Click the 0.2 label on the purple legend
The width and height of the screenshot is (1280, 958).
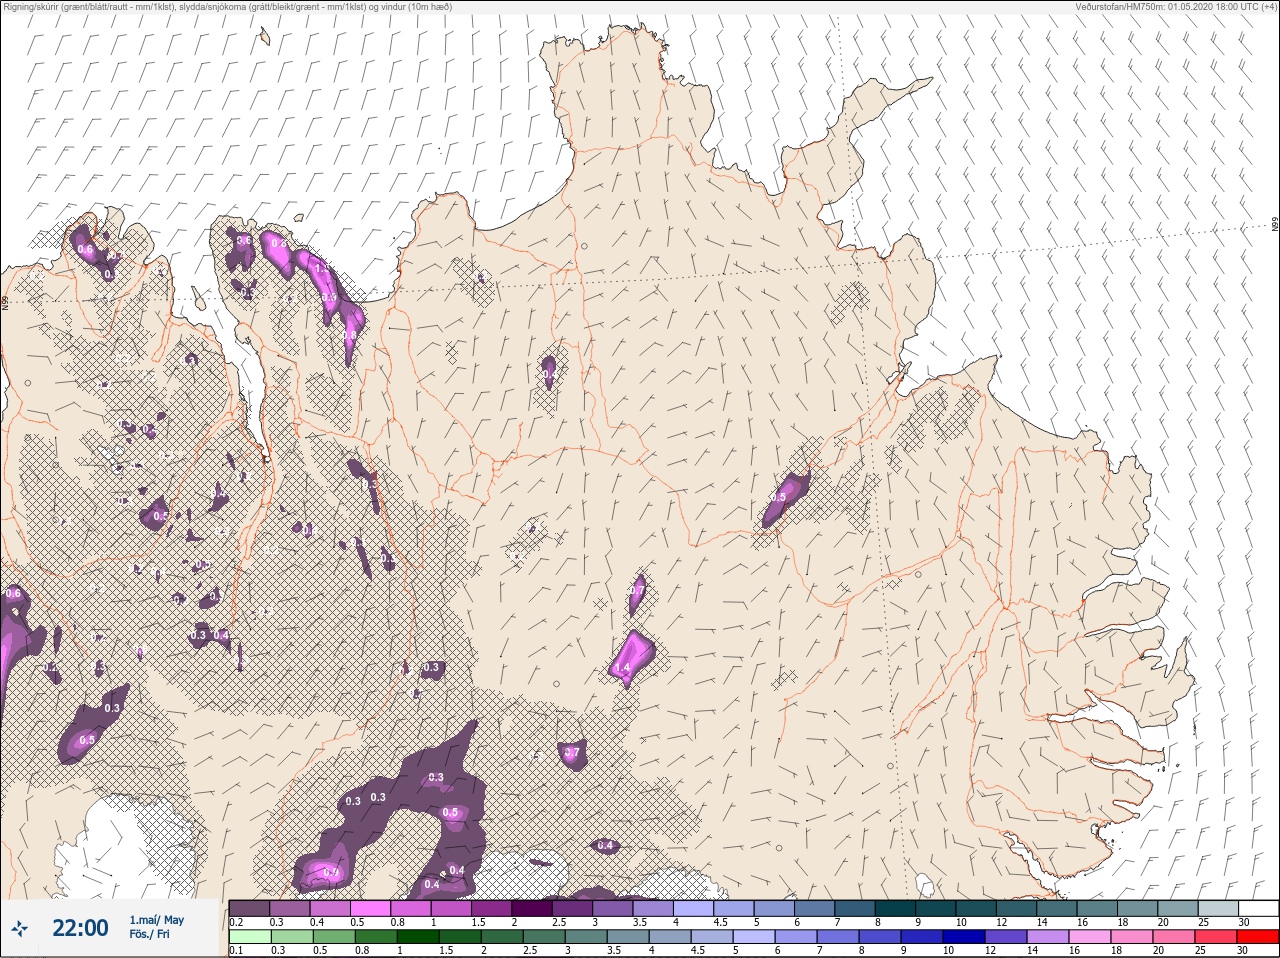236,922
